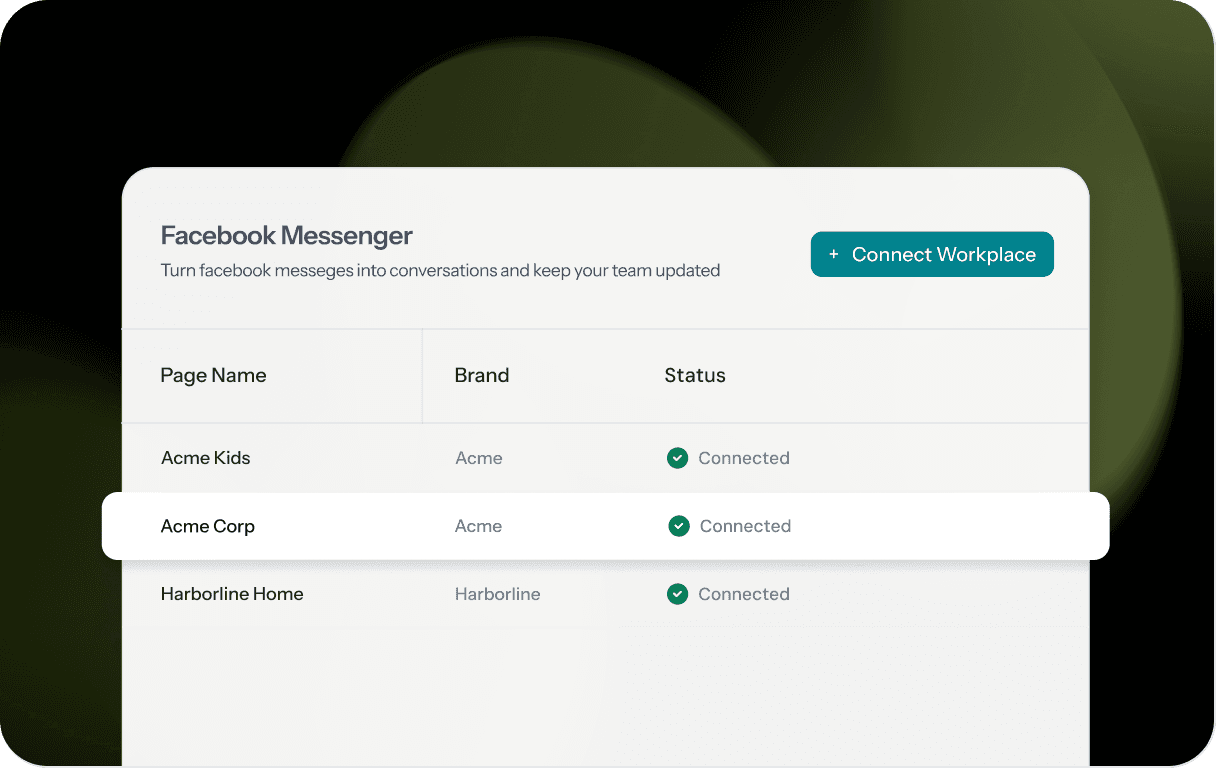
Task: Click the Brand column header
Action: point(482,376)
